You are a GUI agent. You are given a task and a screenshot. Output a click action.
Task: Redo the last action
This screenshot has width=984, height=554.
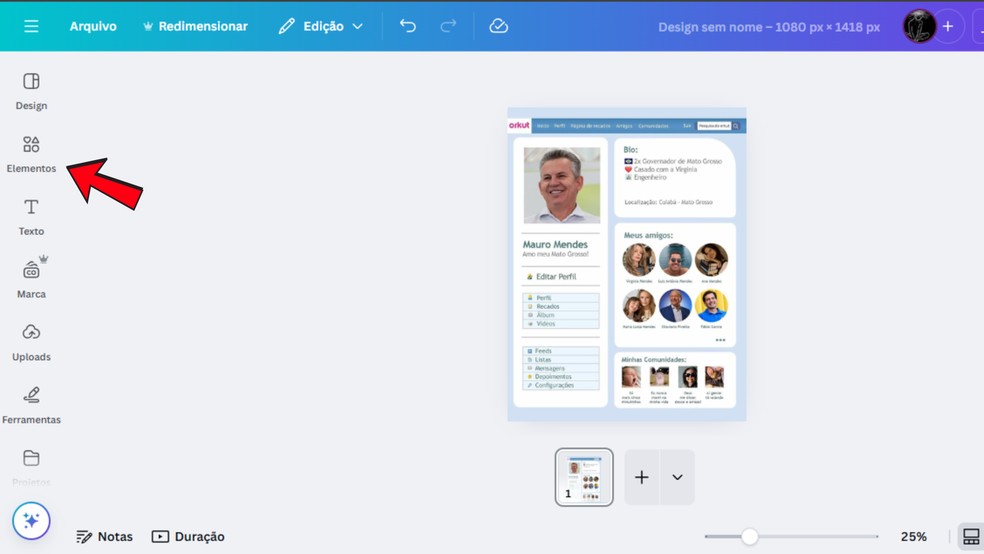448,26
